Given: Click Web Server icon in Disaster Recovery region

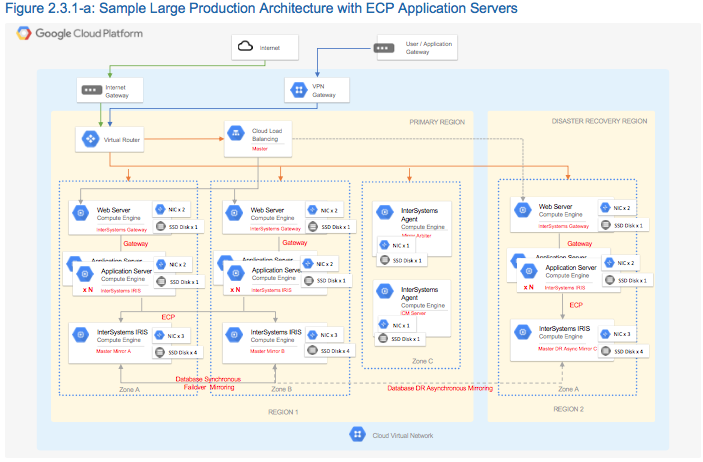Looking at the screenshot, I should point(522,209).
